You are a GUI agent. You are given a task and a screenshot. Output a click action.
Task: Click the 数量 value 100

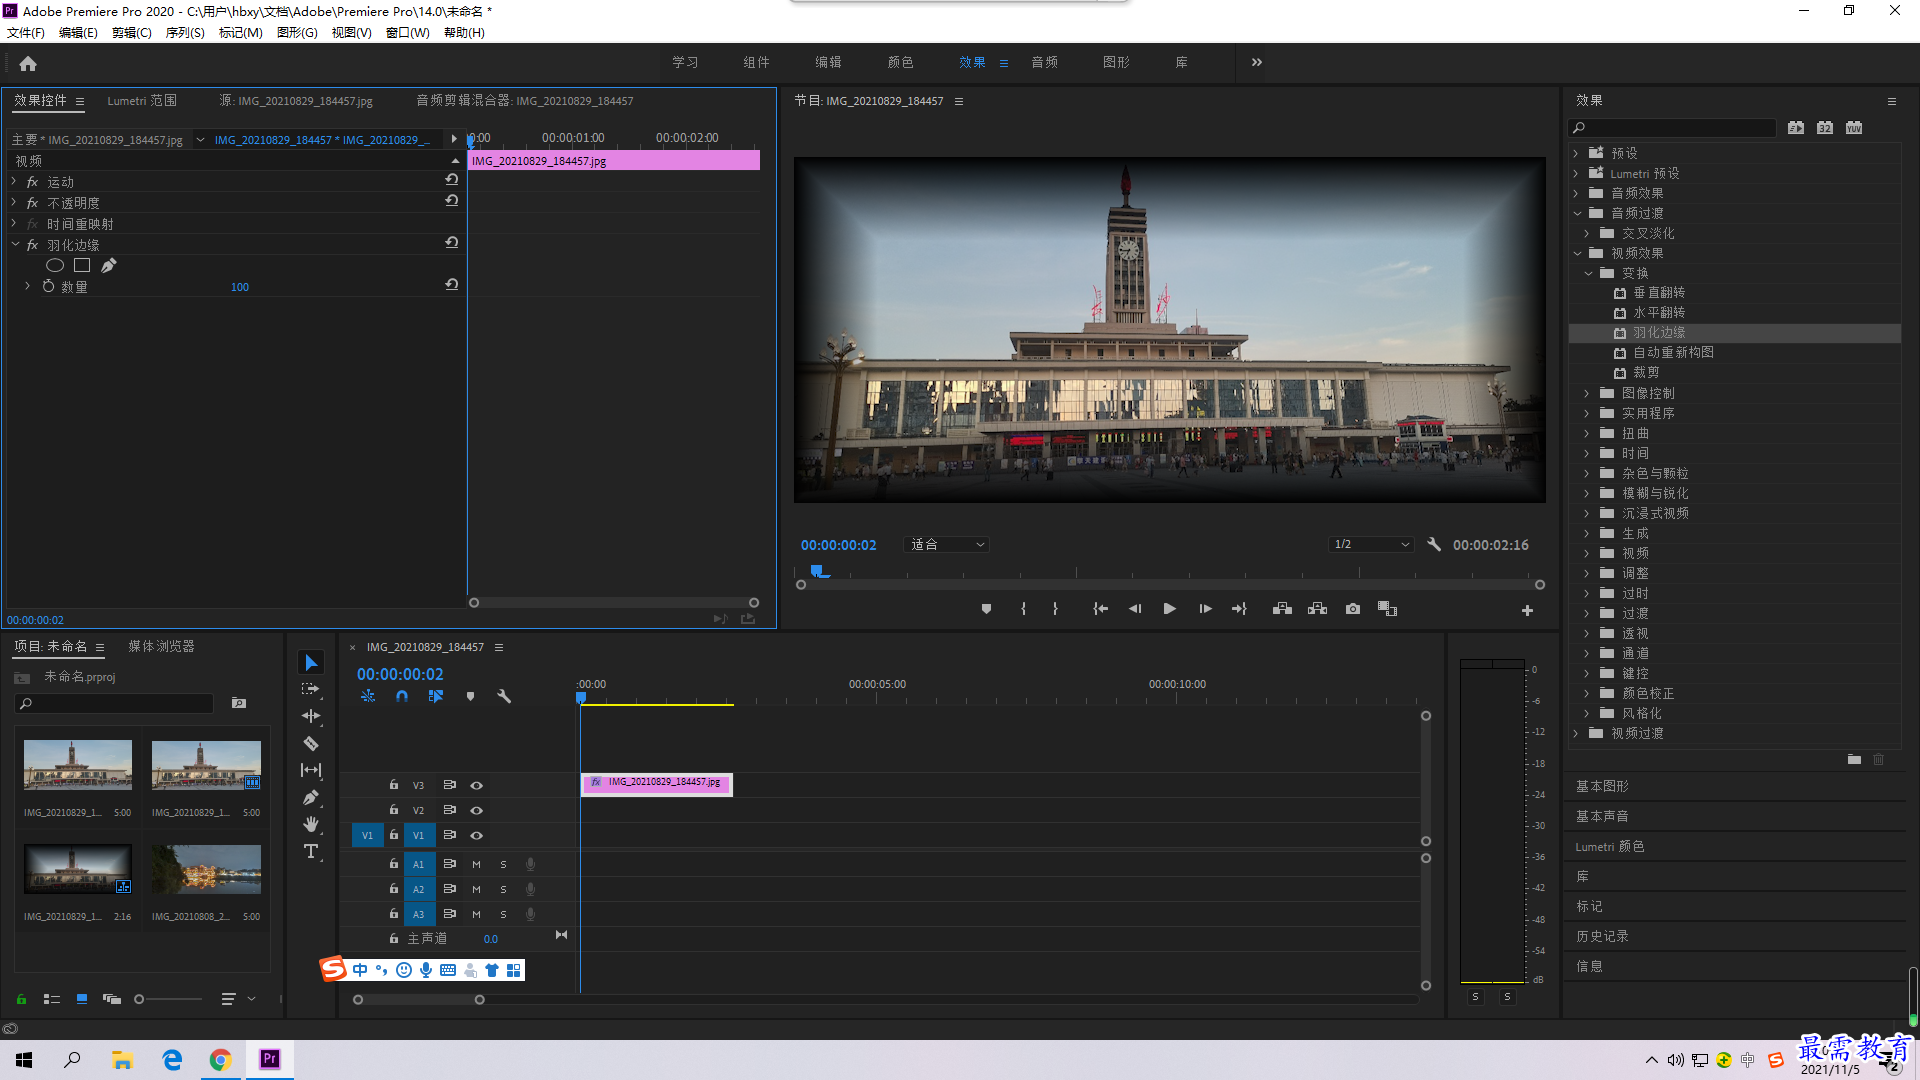(240, 287)
